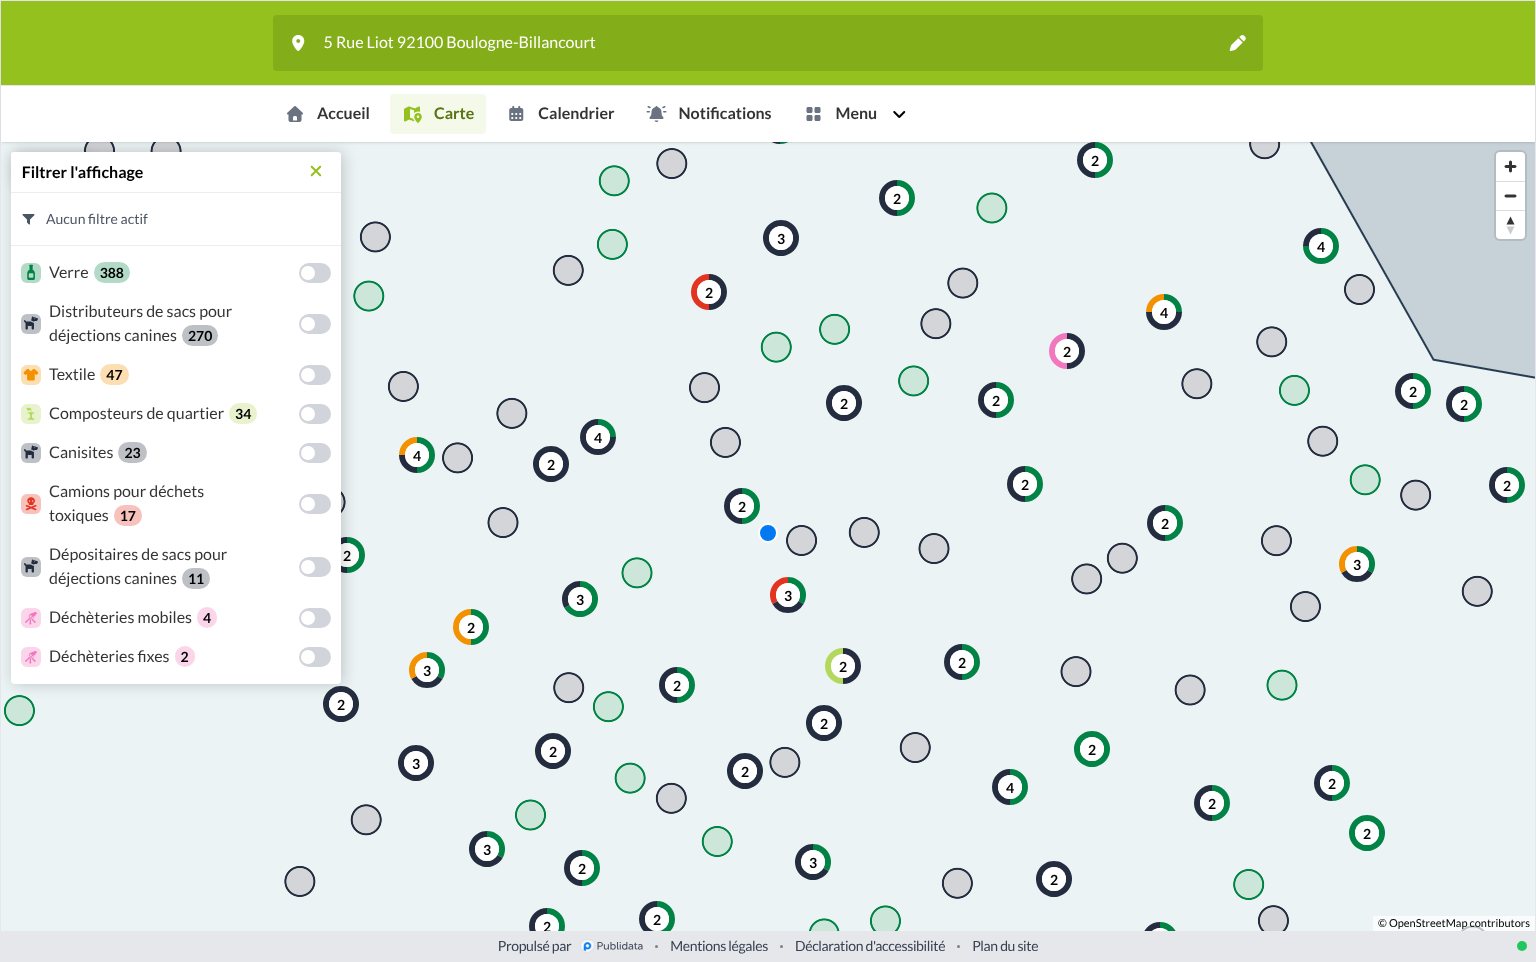Open the Notifications tab
The width and height of the screenshot is (1536, 962).
coord(709,114)
